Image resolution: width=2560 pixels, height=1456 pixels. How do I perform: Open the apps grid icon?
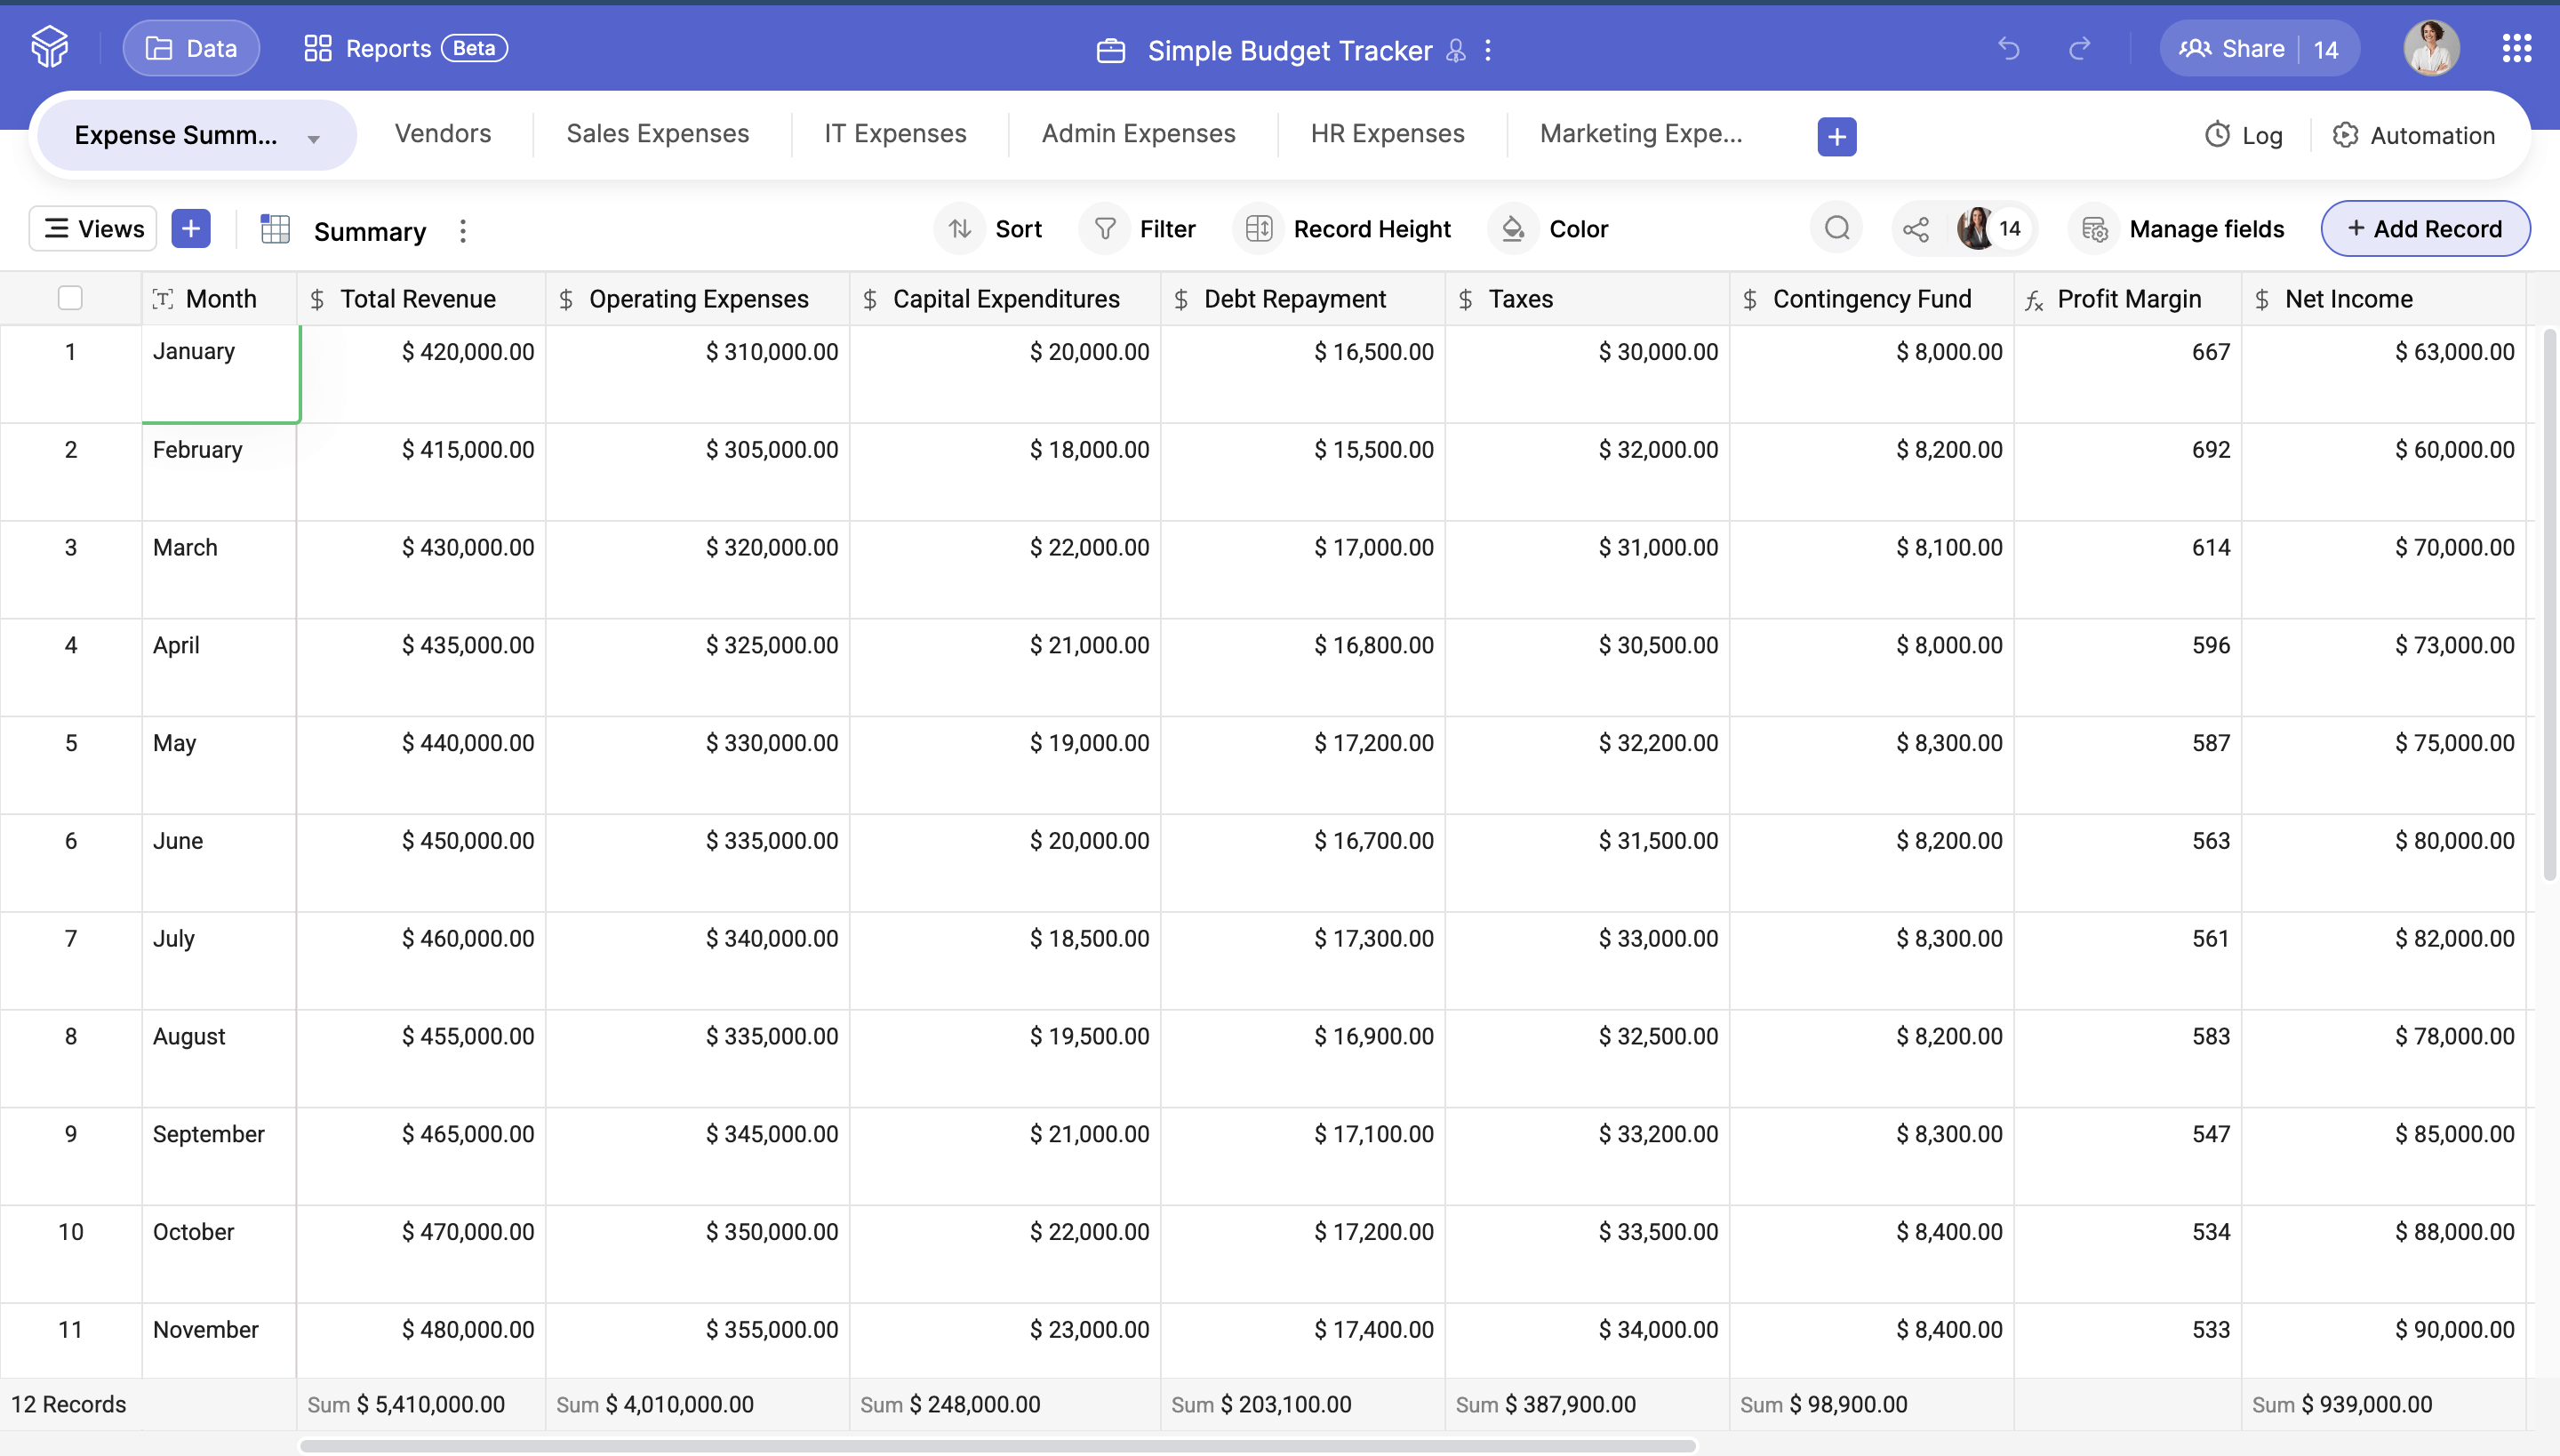click(x=2516, y=48)
